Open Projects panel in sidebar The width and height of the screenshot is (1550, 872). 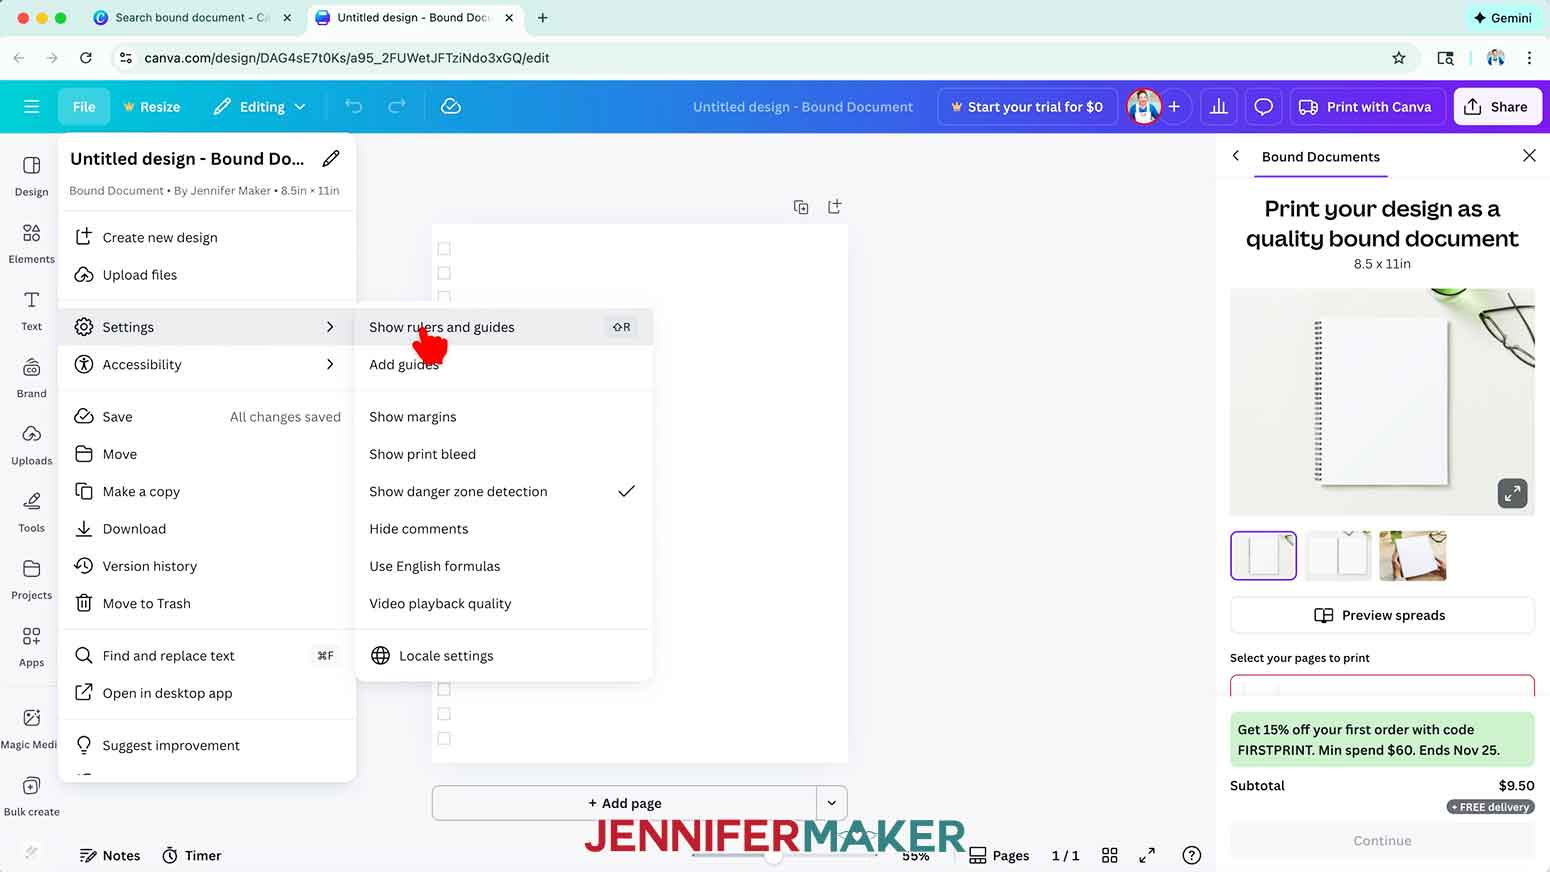(31, 579)
